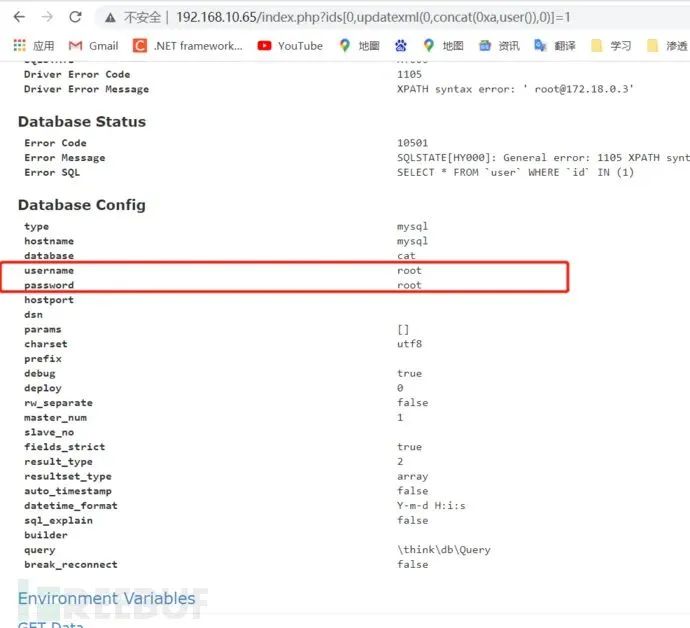Click the rw_separate value false
The image size is (690, 628).
pos(412,403)
